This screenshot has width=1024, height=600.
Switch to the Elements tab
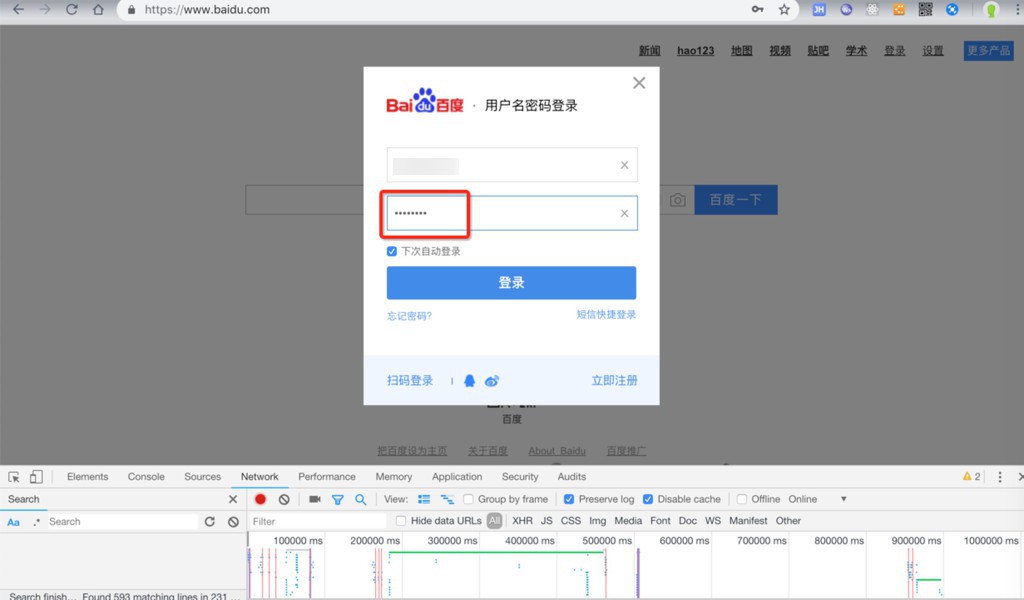88,477
